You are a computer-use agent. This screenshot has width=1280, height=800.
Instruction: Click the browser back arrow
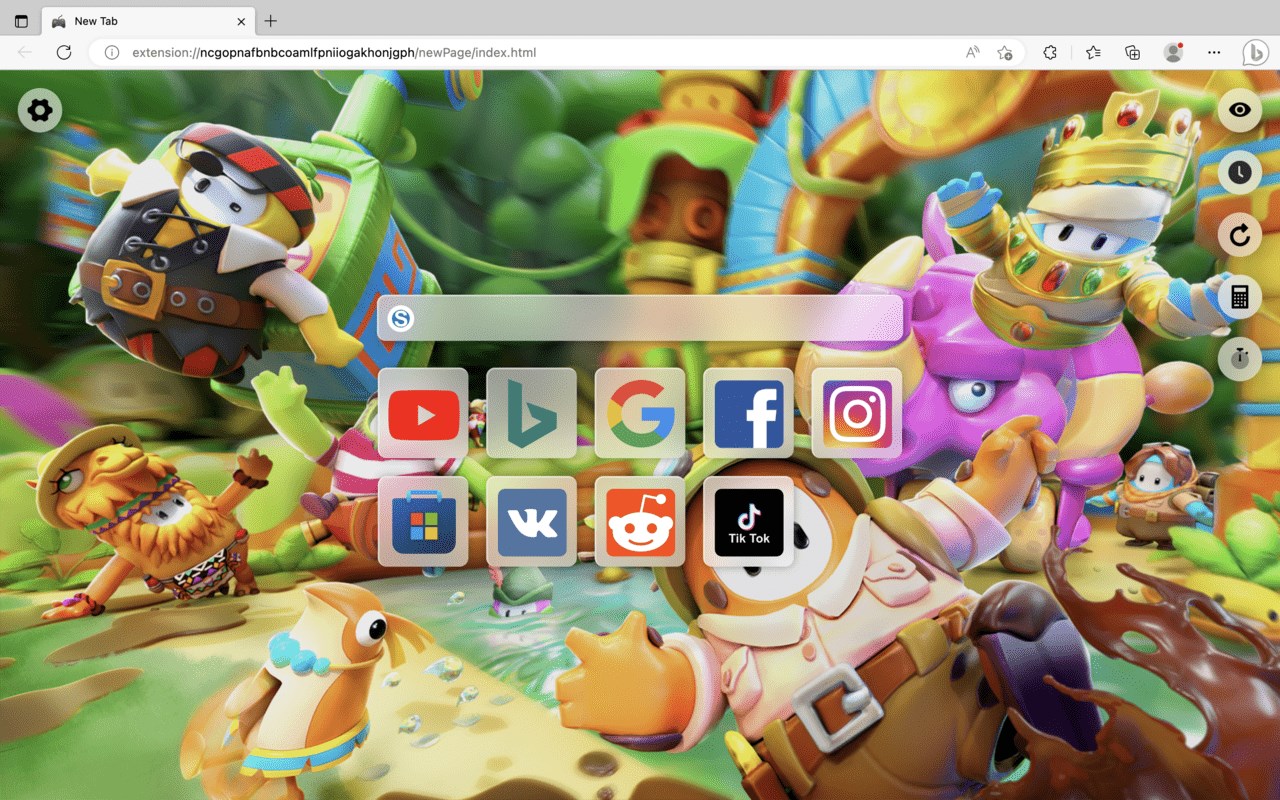pyautogui.click(x=25, y=52)
